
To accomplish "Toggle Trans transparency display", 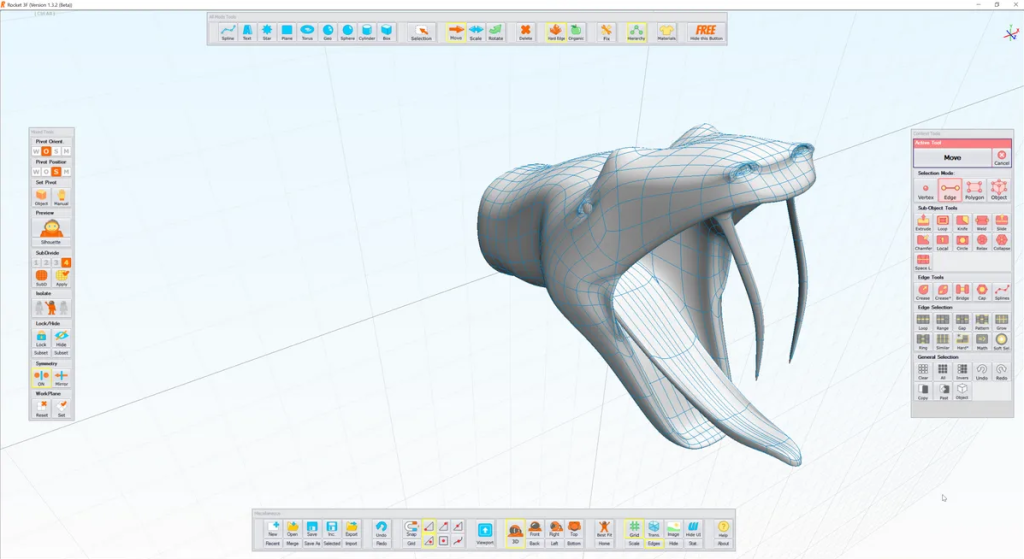I will [654, 528].
